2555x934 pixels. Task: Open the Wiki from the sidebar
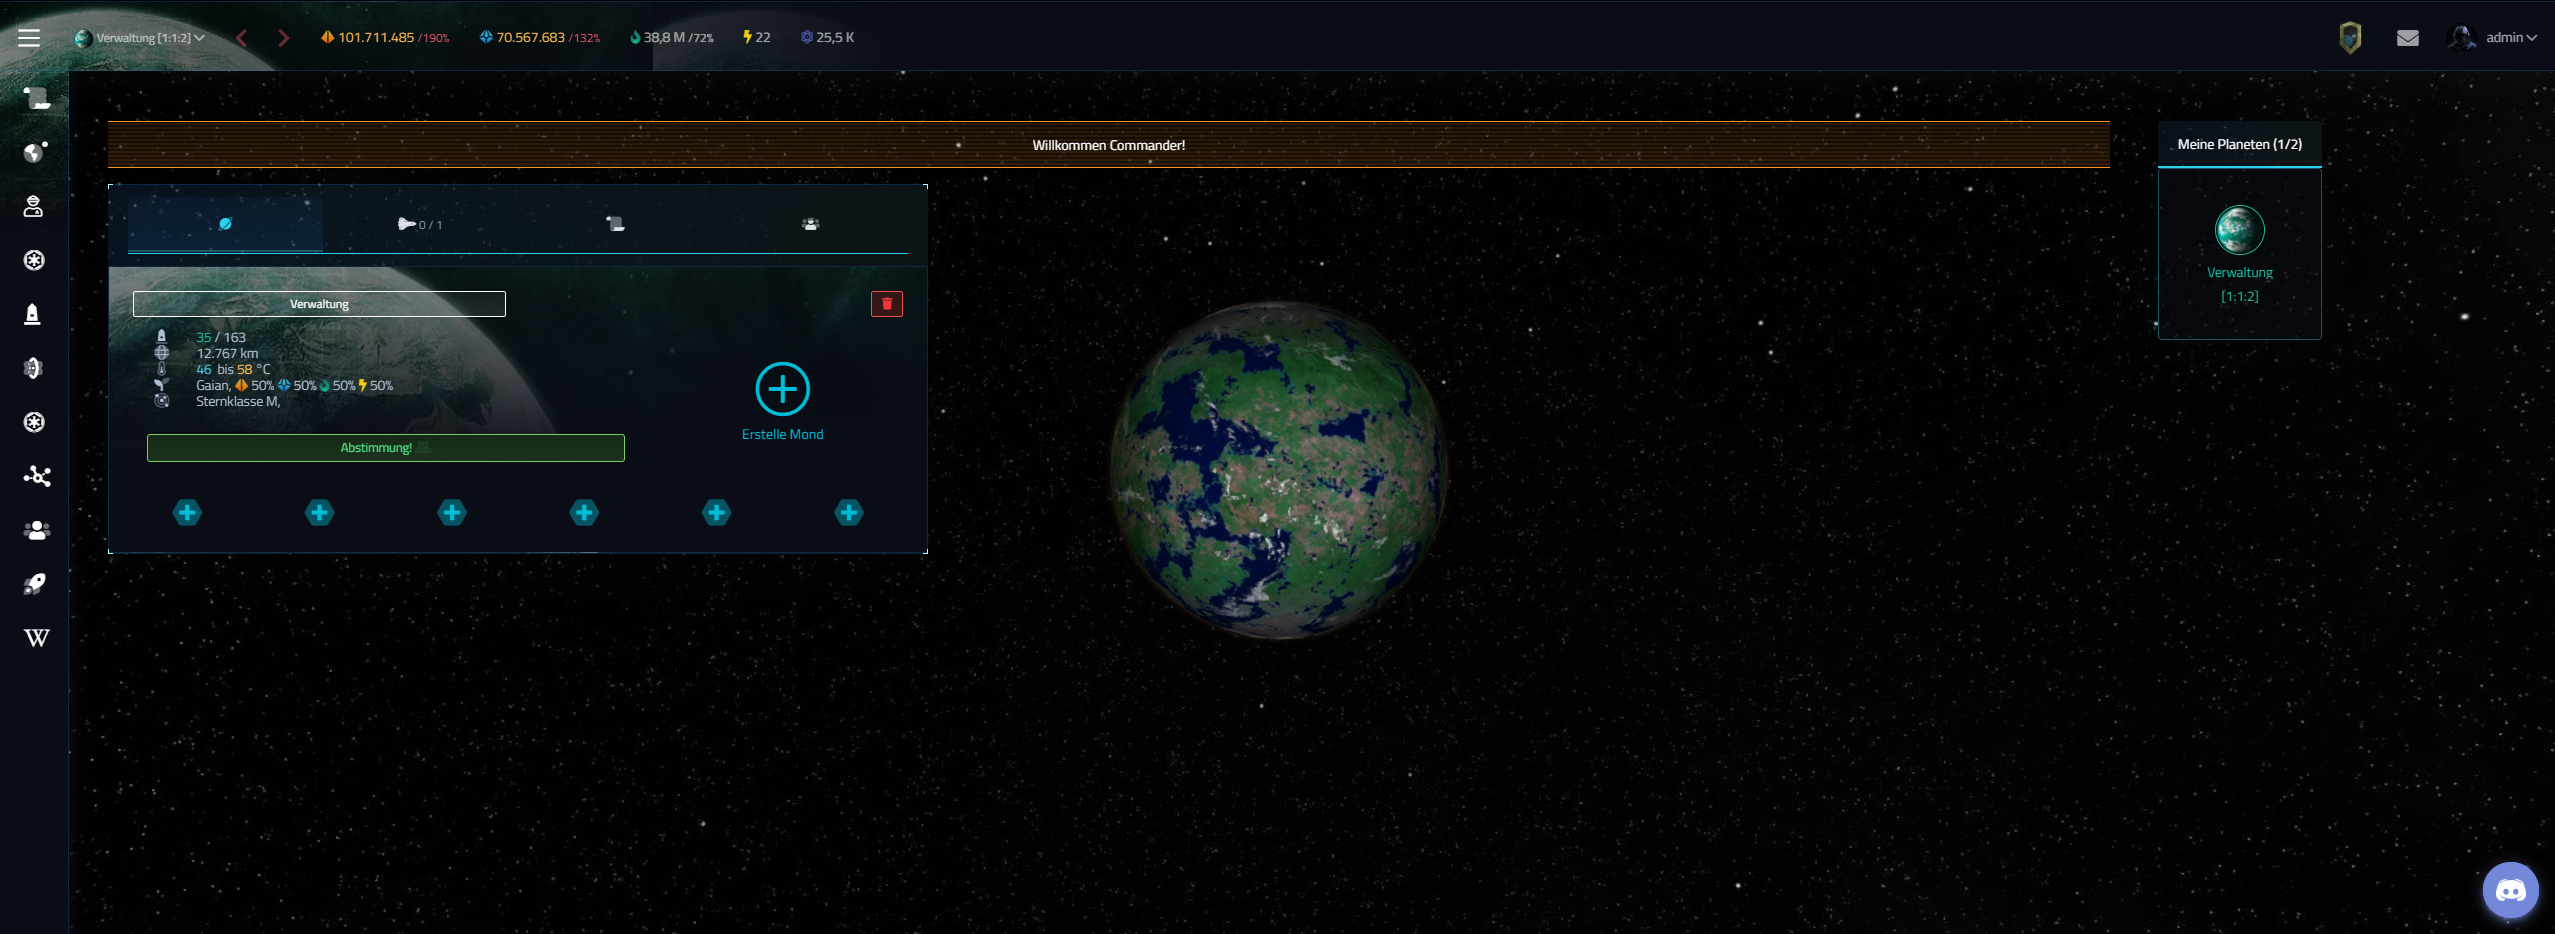tap(36, 638)
